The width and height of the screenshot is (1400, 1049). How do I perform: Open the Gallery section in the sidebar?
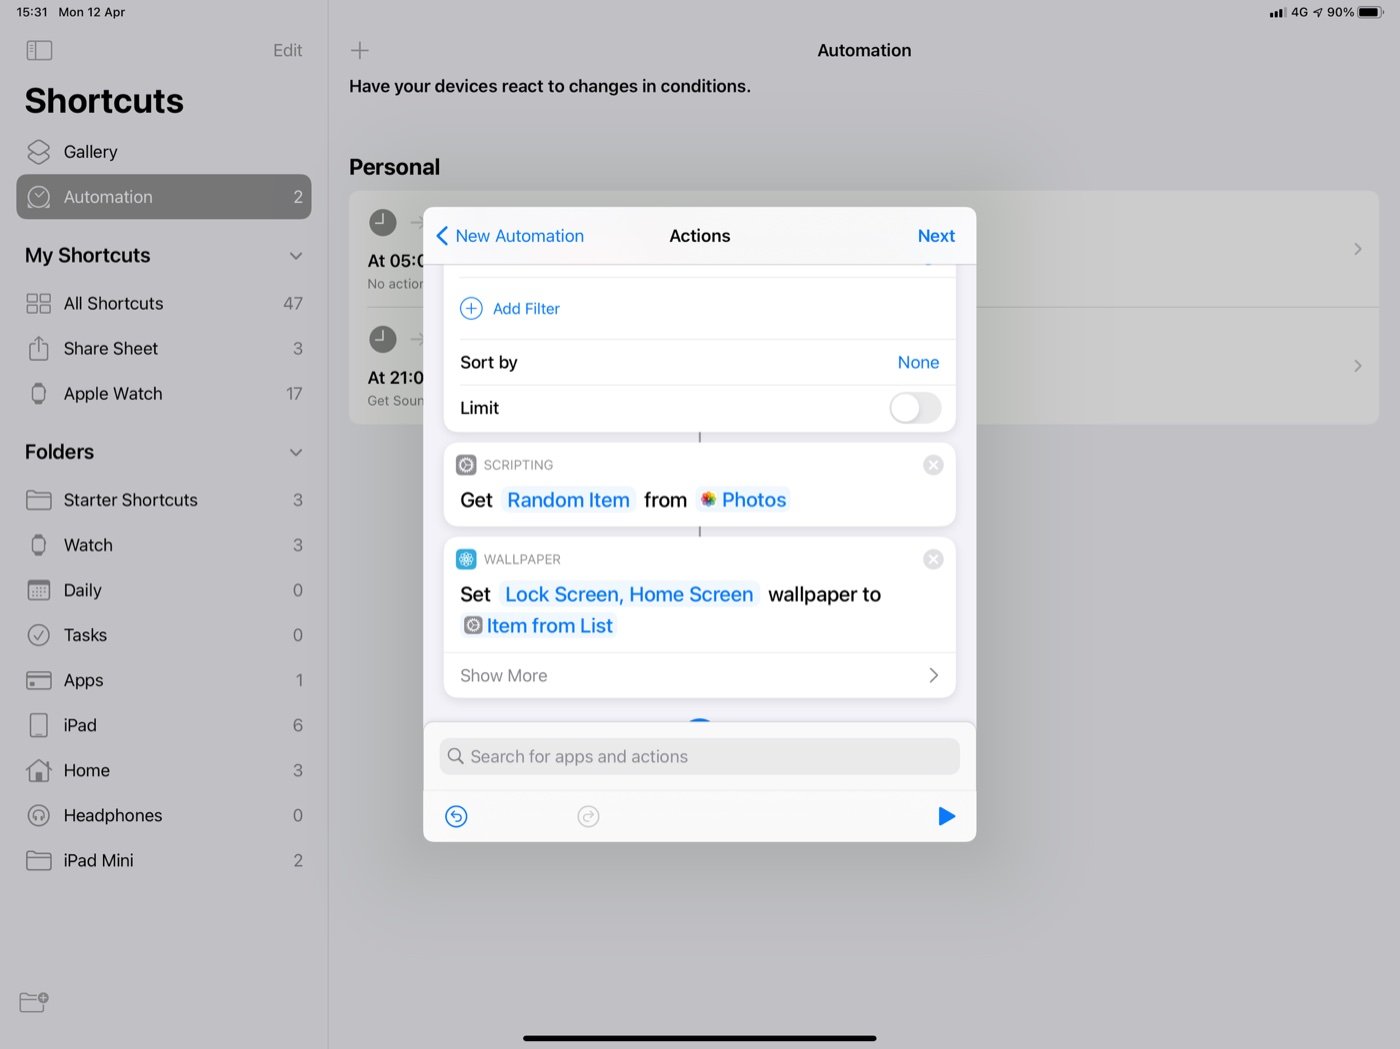(90, 151)
